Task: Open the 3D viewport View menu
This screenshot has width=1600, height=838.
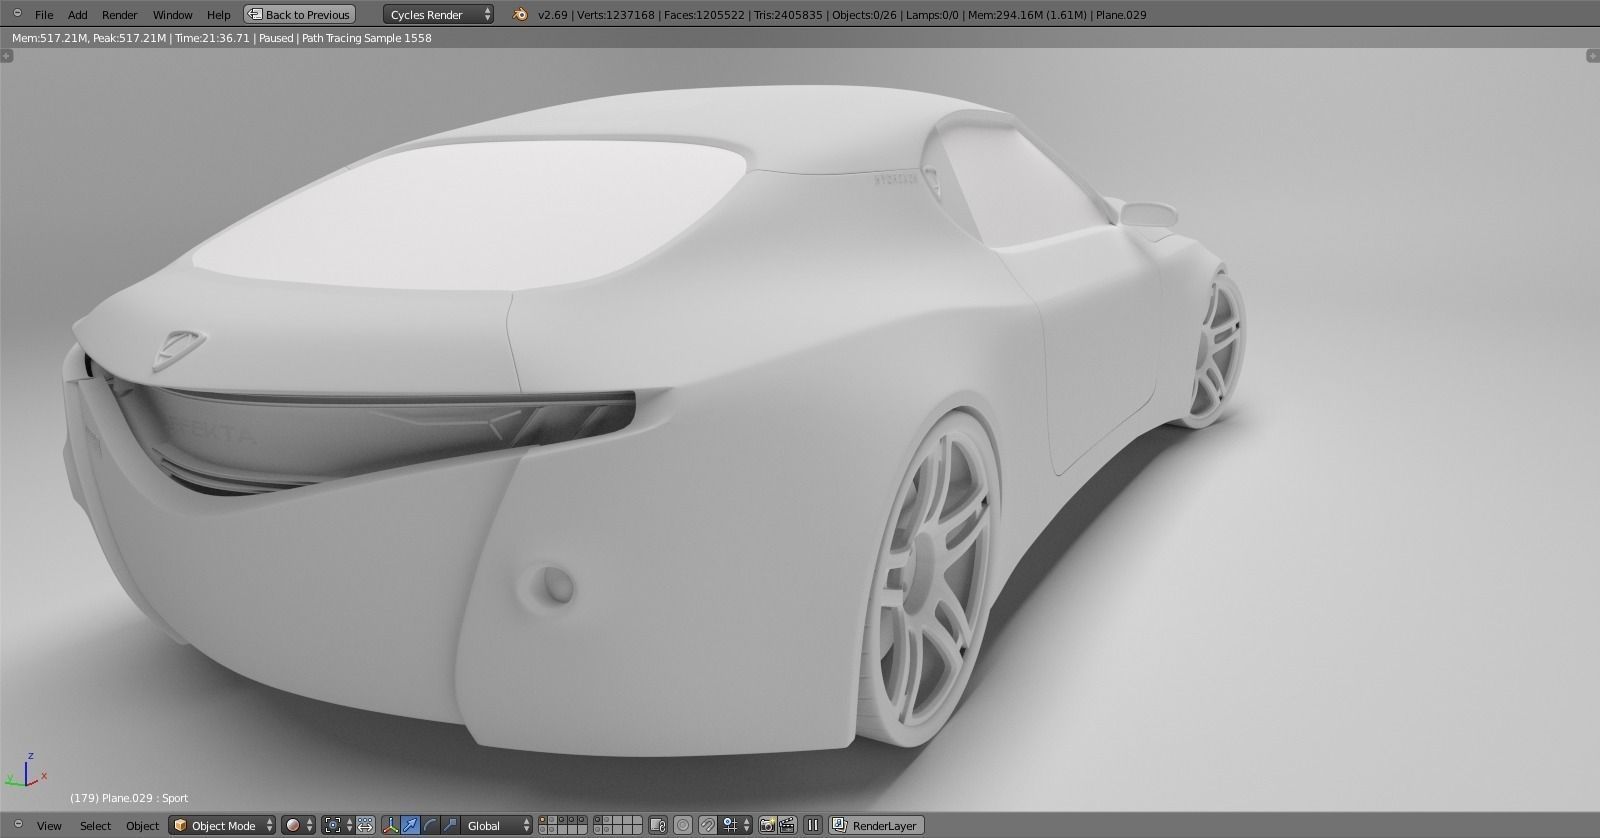Action: point(49,826)
